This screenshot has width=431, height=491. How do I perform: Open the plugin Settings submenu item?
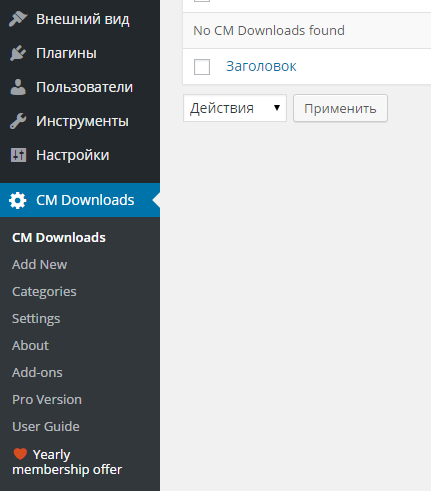36,319
